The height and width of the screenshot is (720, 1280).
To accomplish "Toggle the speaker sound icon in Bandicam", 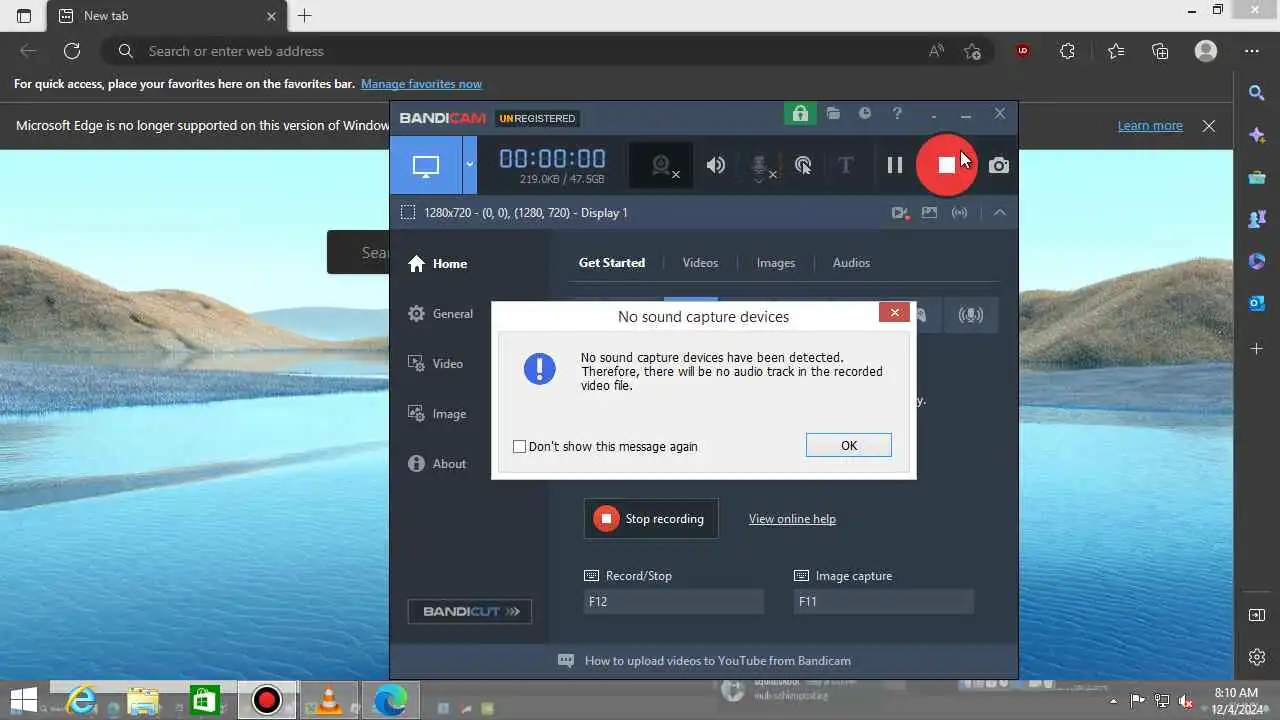I will click(716, 165).
